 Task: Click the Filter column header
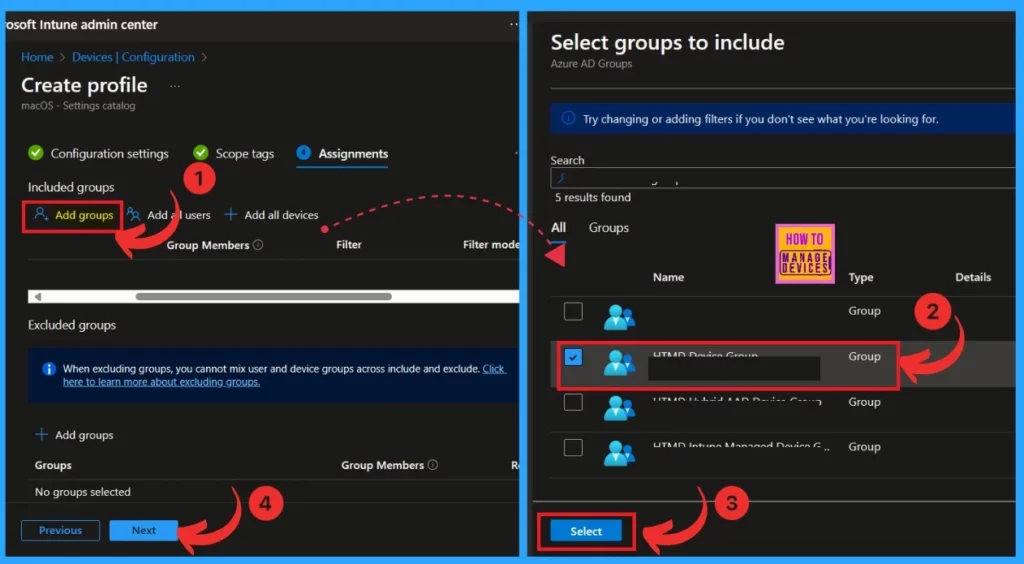coord(349,244)
